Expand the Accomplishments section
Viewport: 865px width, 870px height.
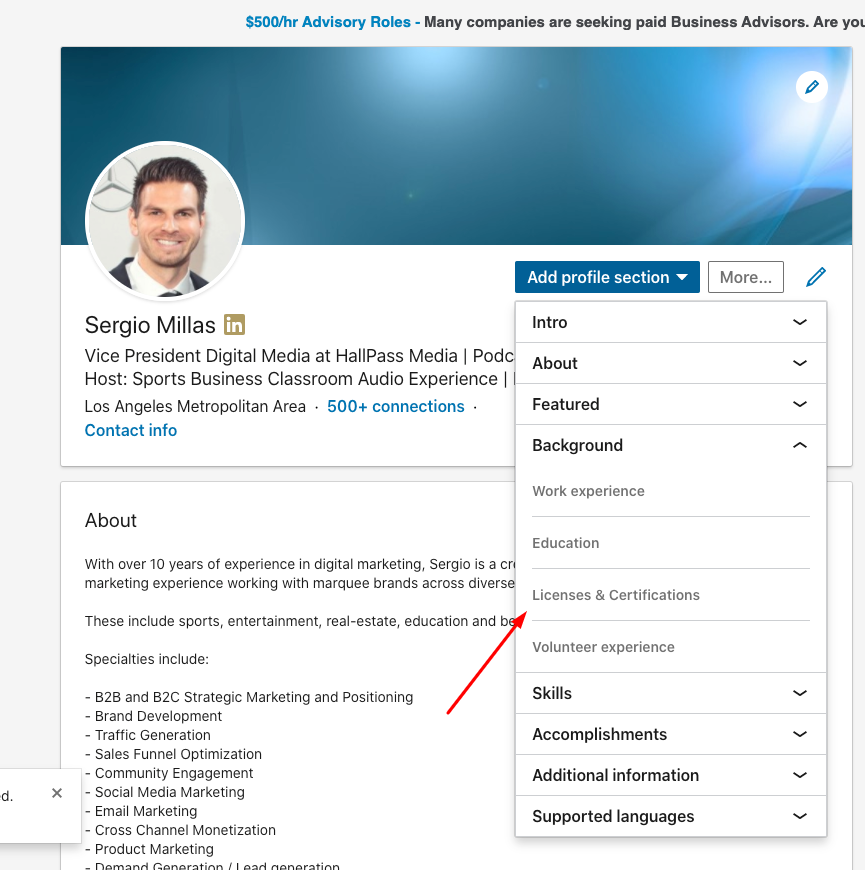(670, 734)
